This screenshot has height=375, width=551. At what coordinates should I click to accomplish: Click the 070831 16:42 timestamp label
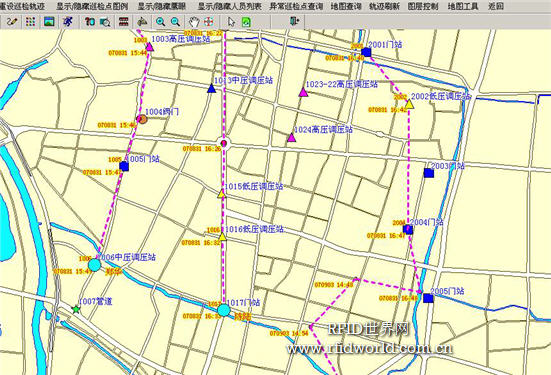pyautogui.click(x=388, y=110)
